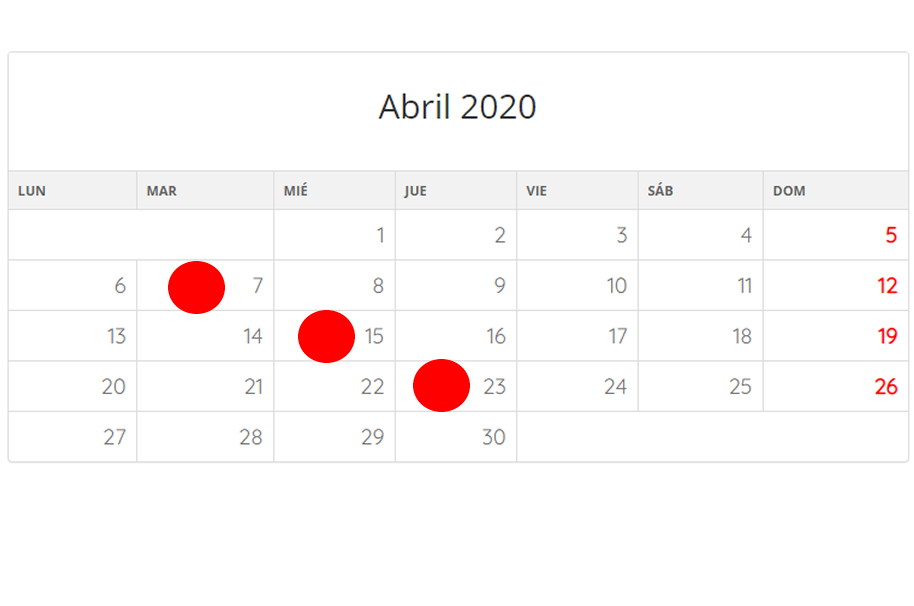The height and width of the screenshot is (606, 914).
Task: Pick day 19 in the Sunday column
Action: point(887,336)
